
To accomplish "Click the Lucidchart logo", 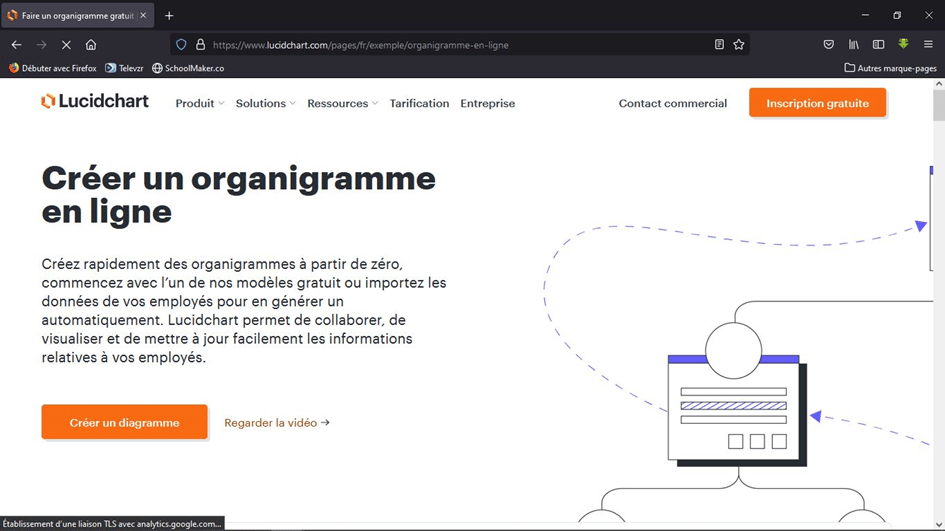I will pyautogui.click(x=95, y=101).
